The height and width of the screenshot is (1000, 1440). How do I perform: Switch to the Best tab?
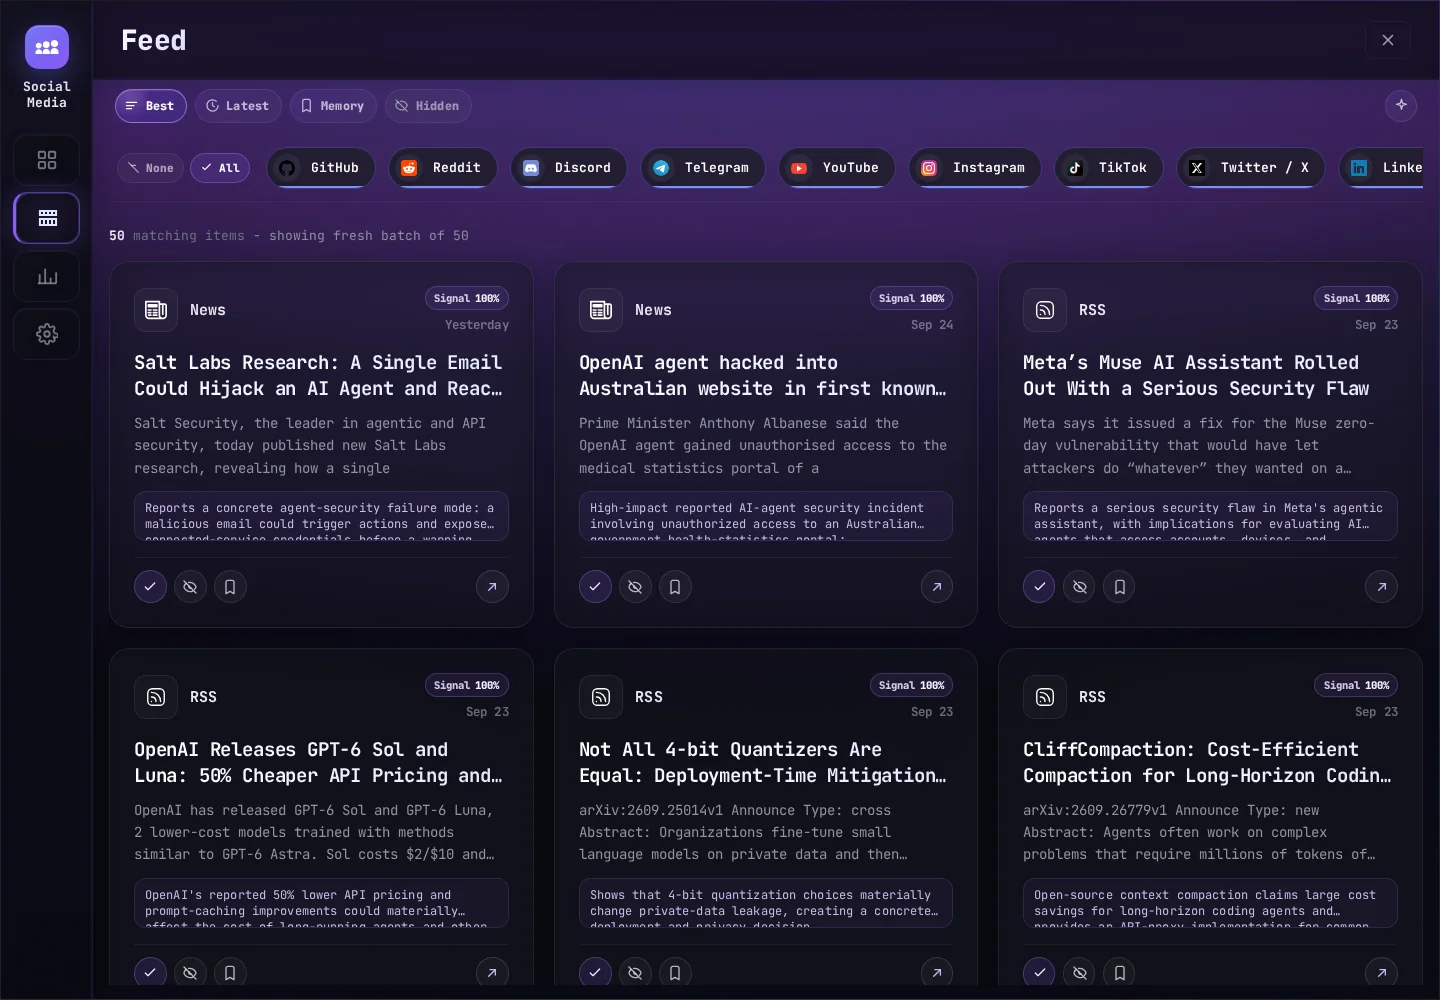[151, 106]
